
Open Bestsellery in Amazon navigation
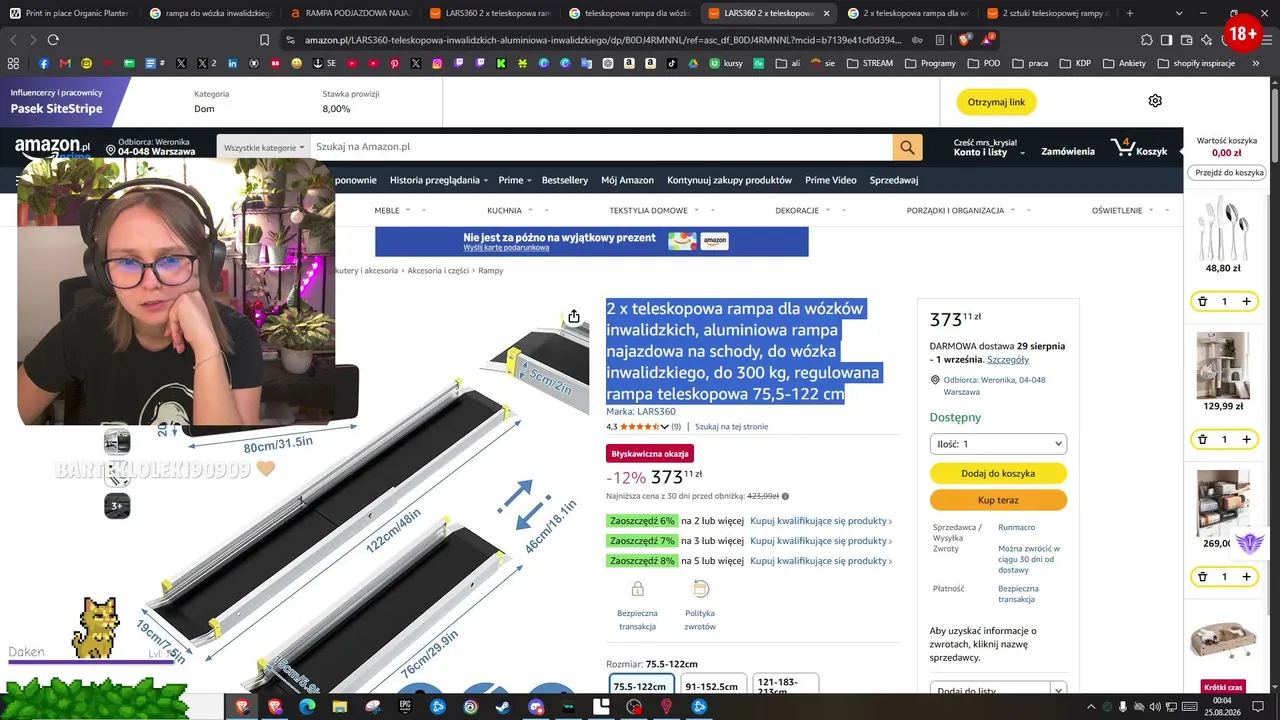(x=565, y=180)
